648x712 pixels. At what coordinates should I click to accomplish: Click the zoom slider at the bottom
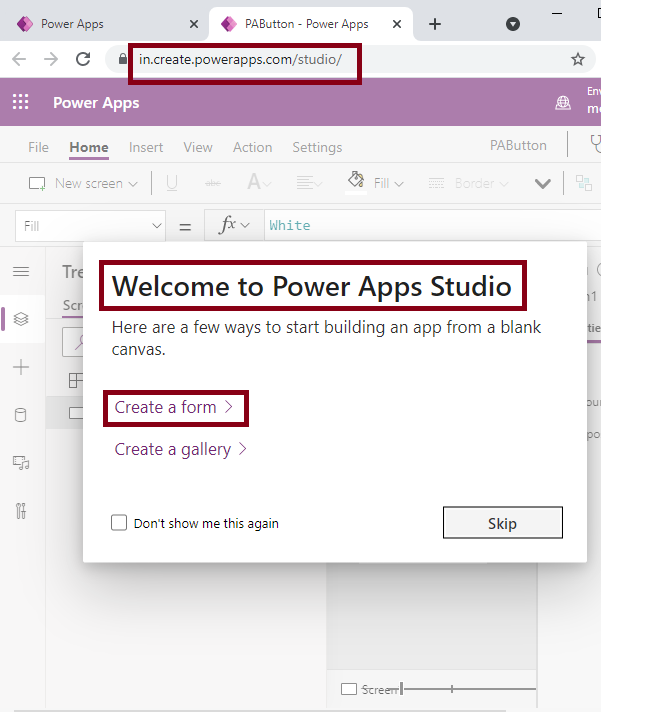tap(468, 689)
